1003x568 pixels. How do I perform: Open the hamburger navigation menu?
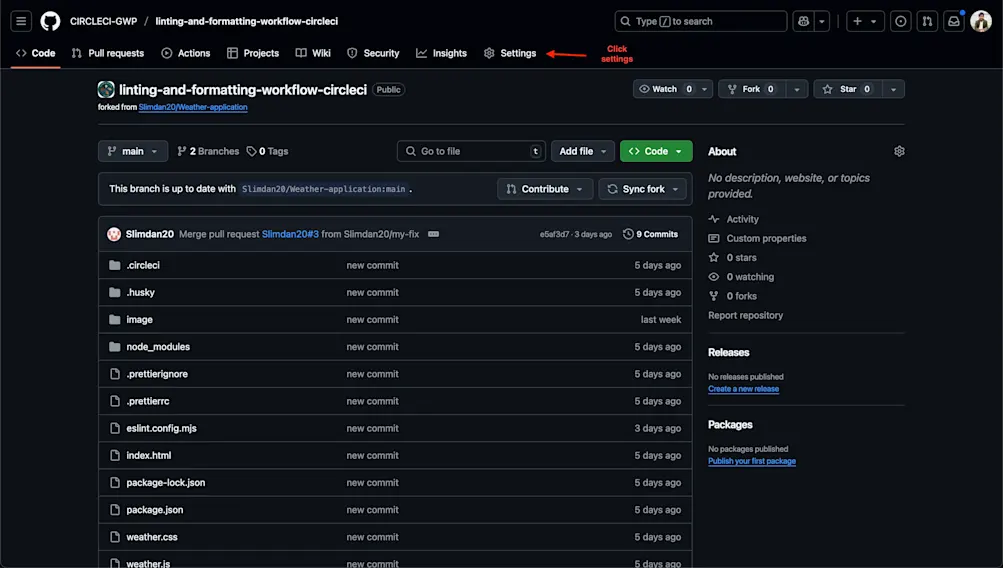(21, 21)
